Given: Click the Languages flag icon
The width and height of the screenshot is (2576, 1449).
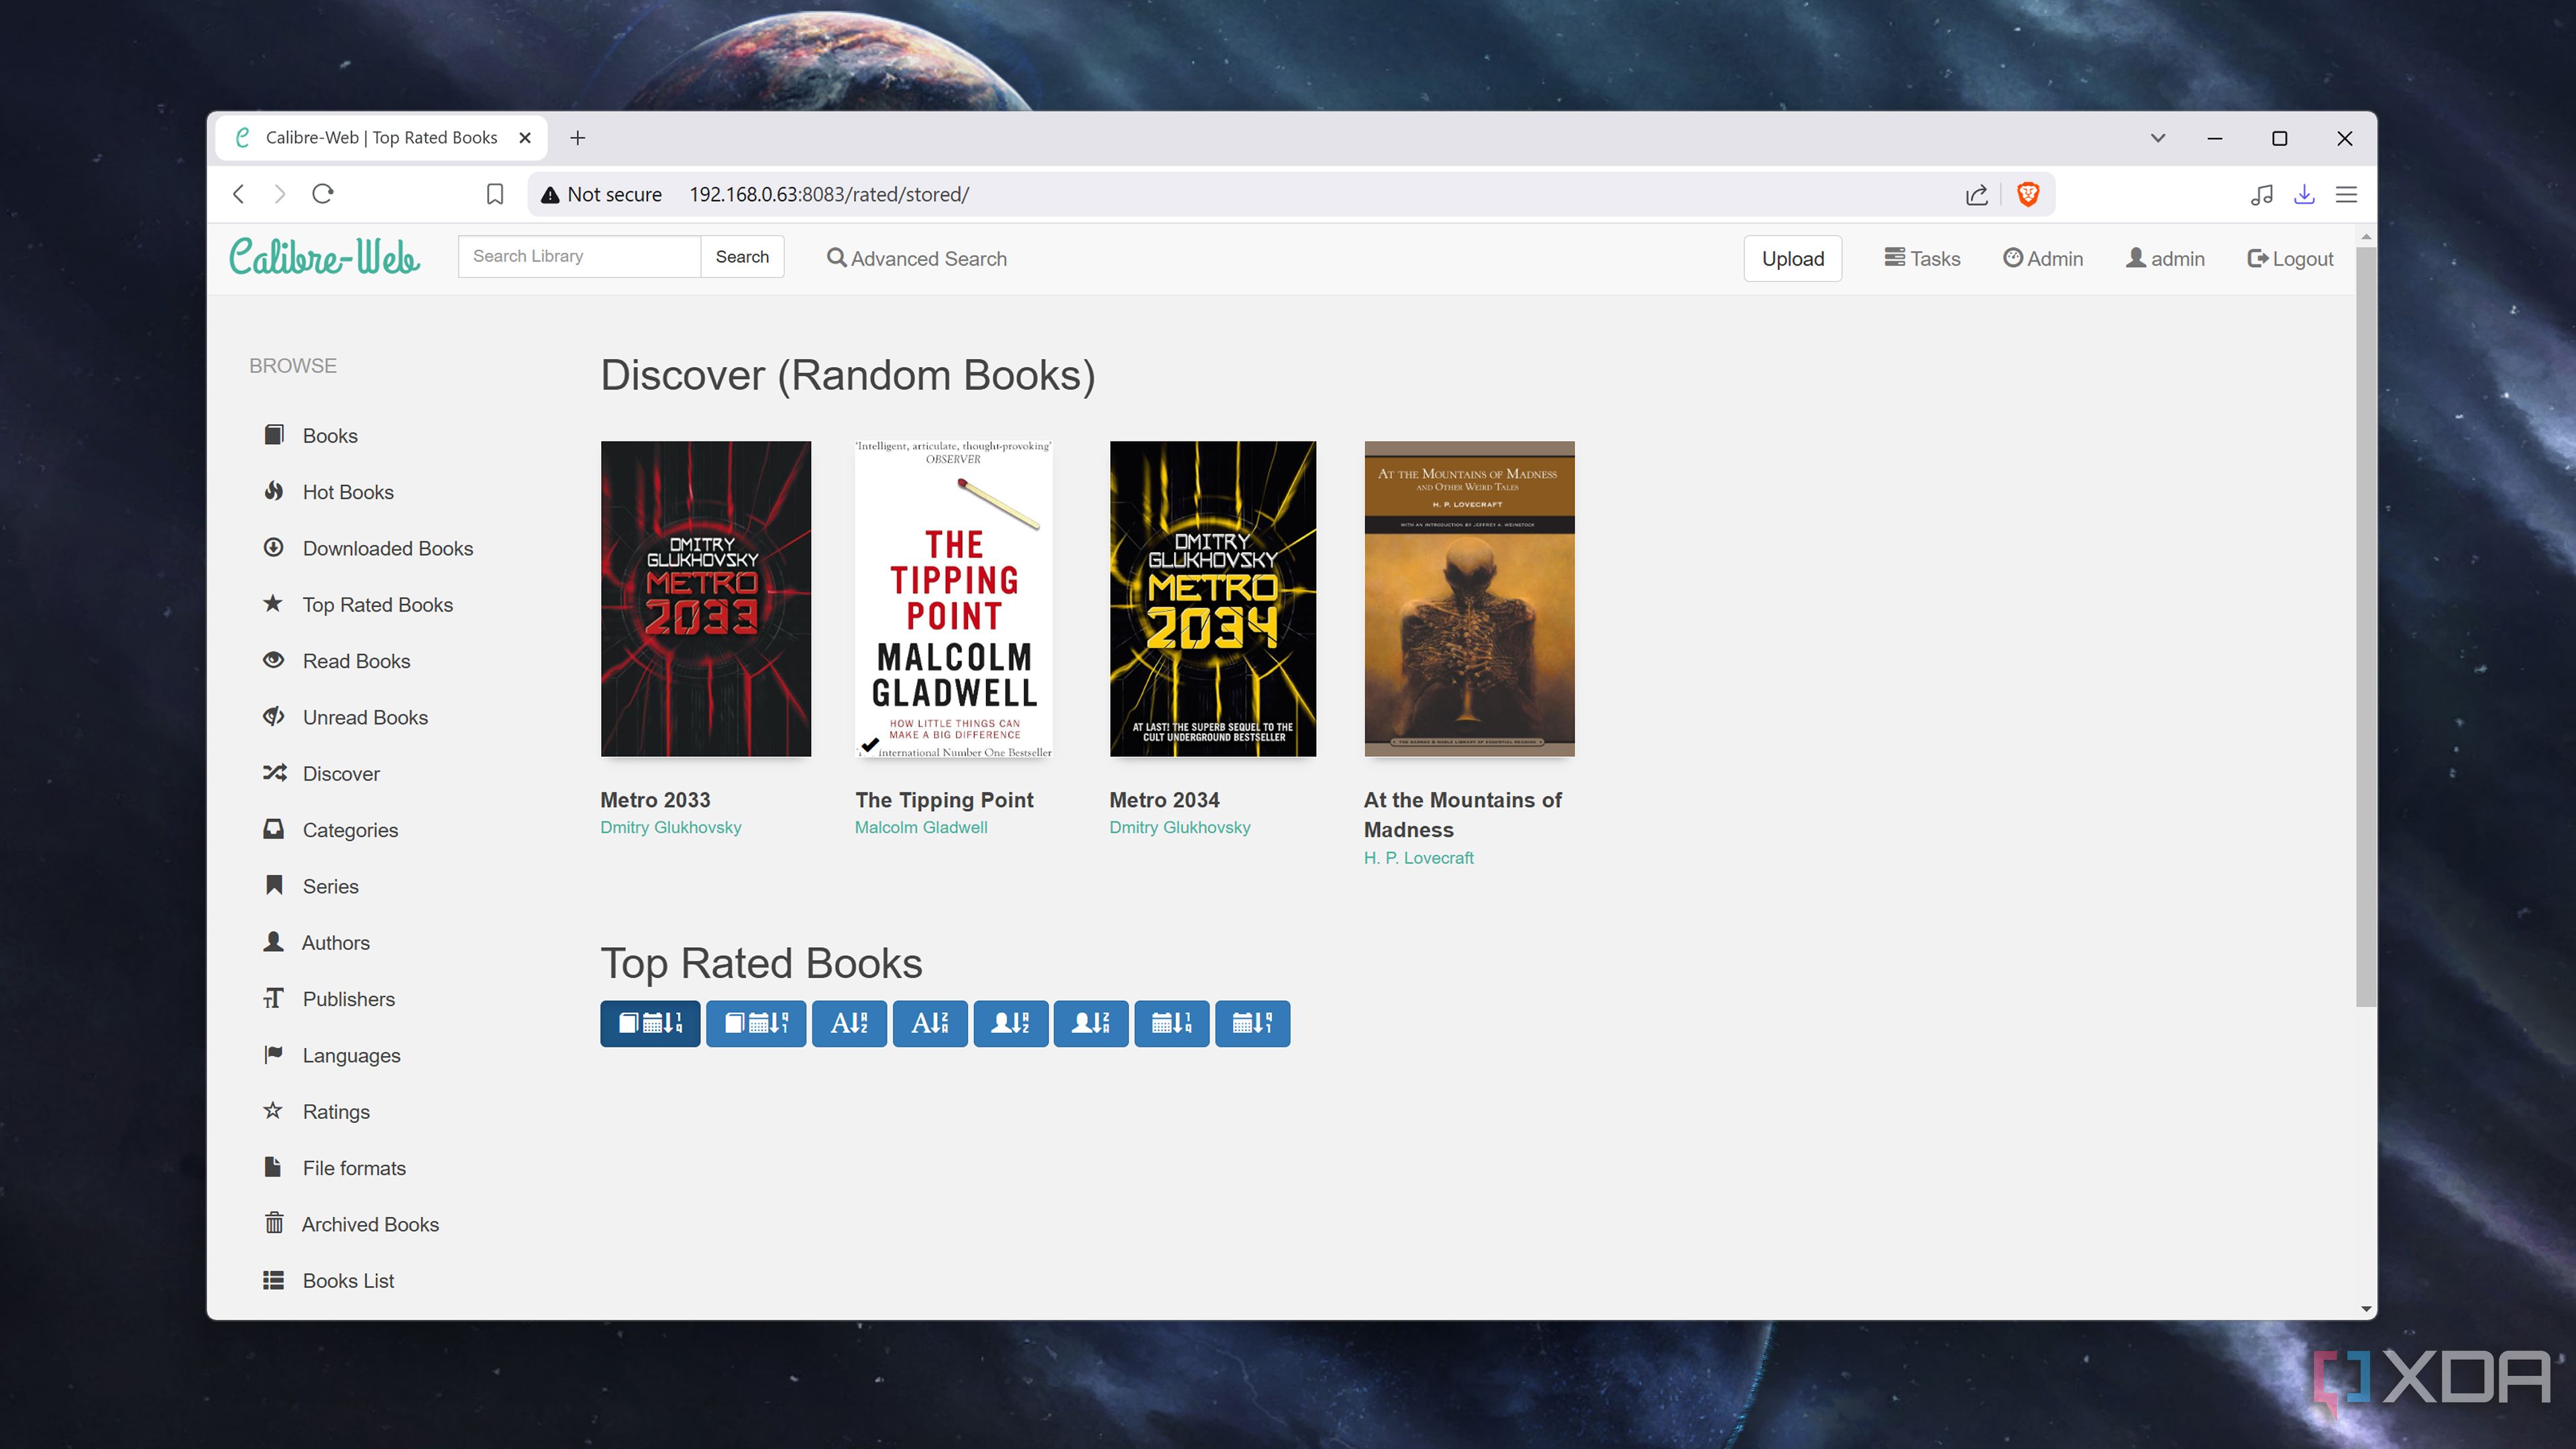Looking at the screenshot, I should coord(274,1054).
